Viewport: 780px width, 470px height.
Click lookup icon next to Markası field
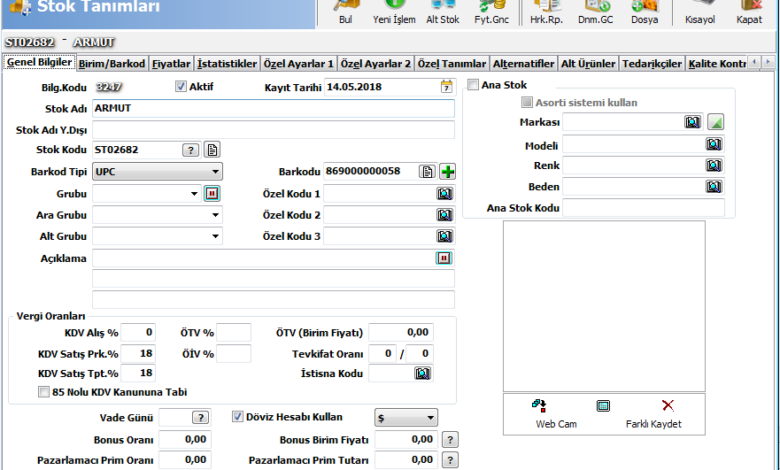(x=693, y=122)
